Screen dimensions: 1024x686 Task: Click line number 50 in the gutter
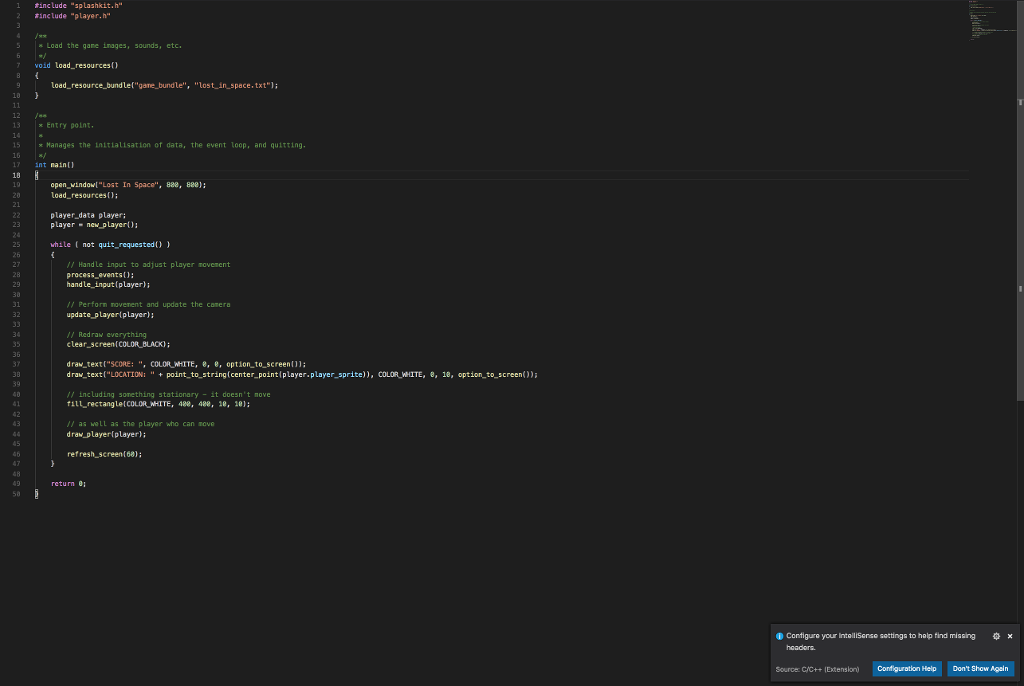click(x=16, y=494)
